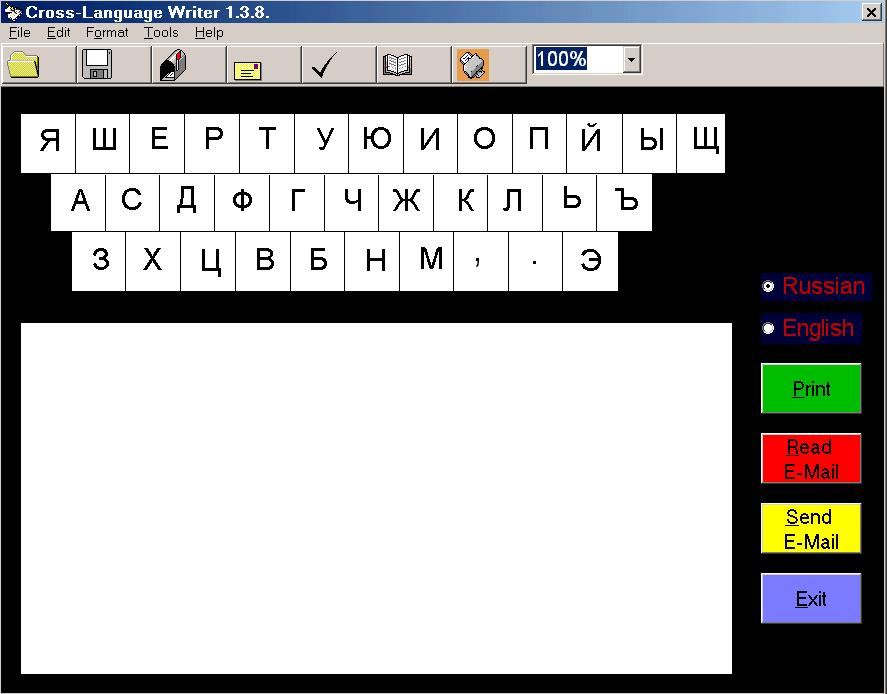Tap the Ж key

[x=406, y=202]
